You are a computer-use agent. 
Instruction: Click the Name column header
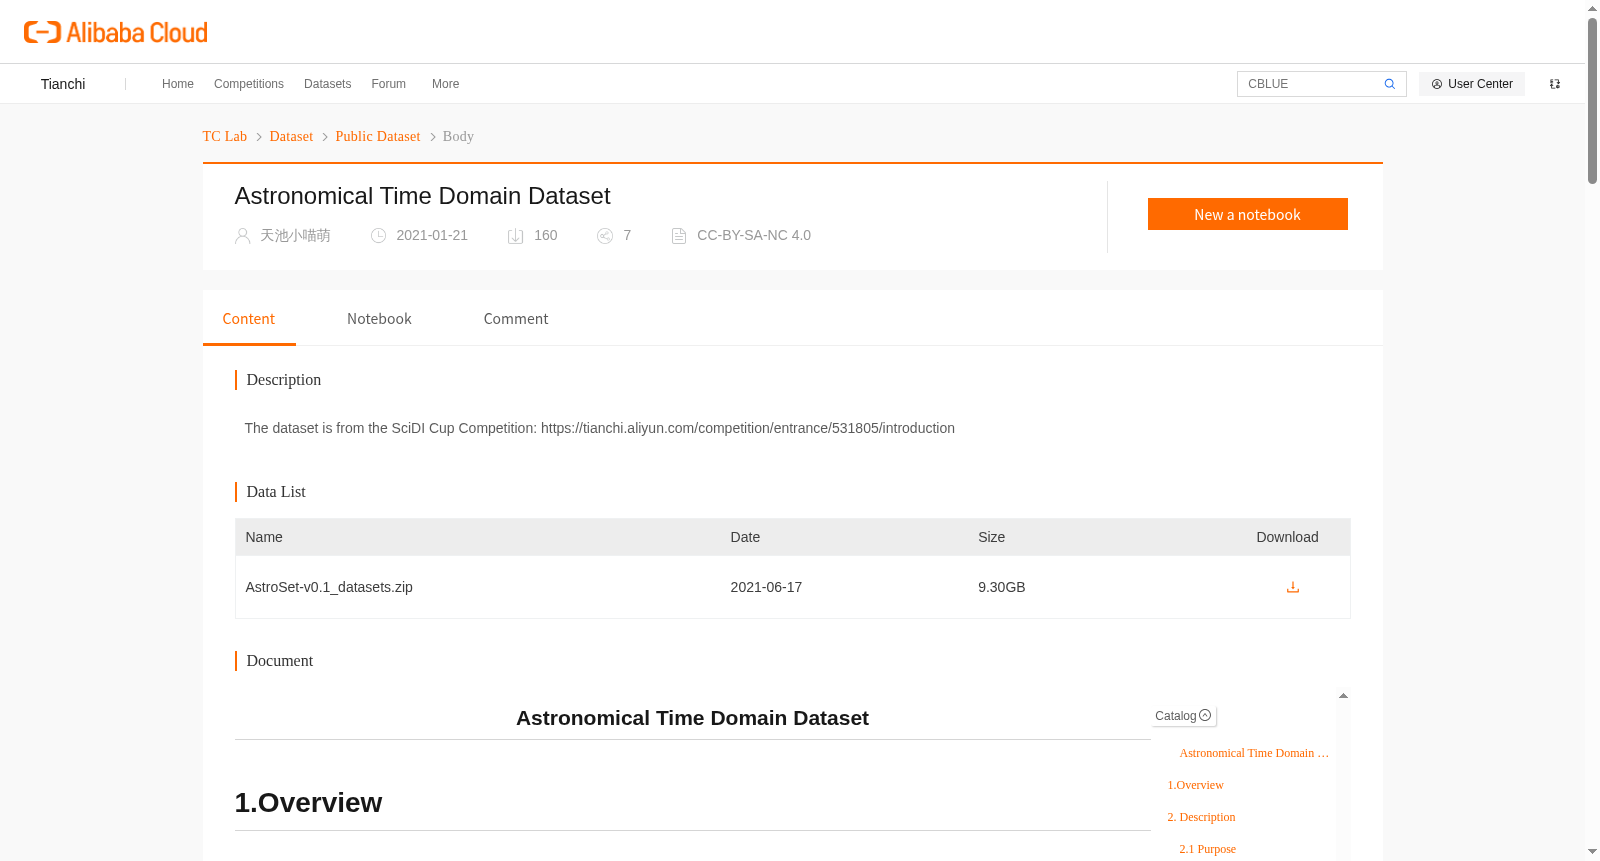[x=264, y=537]
